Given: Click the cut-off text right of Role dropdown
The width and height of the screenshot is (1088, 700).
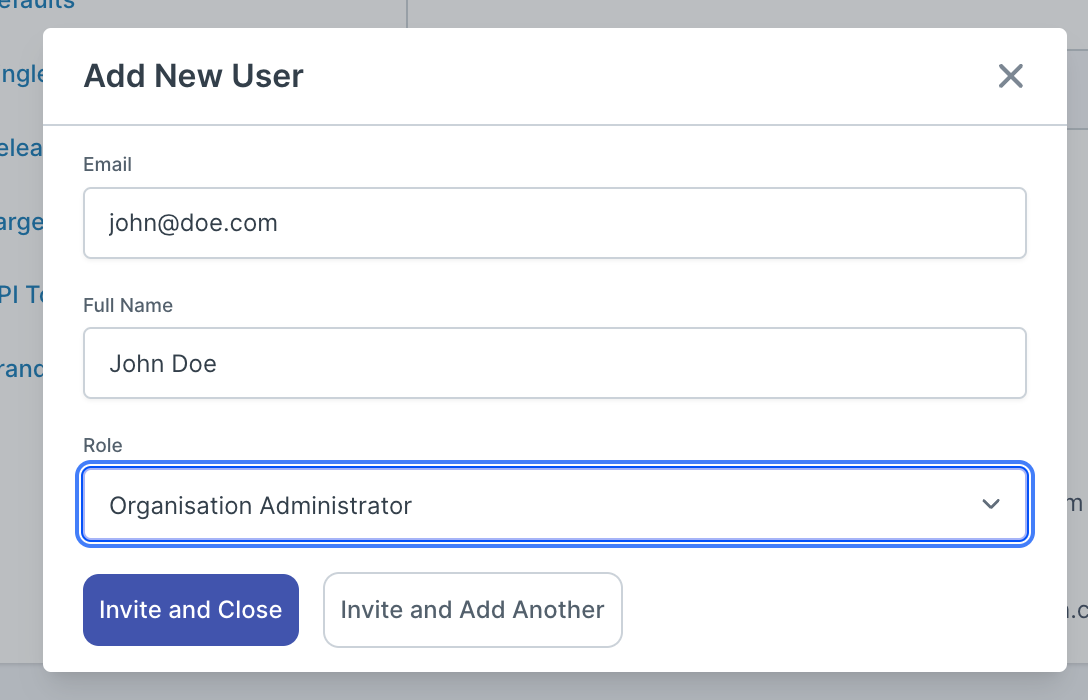Looking at the screenshot, I should pos(1076,504).
